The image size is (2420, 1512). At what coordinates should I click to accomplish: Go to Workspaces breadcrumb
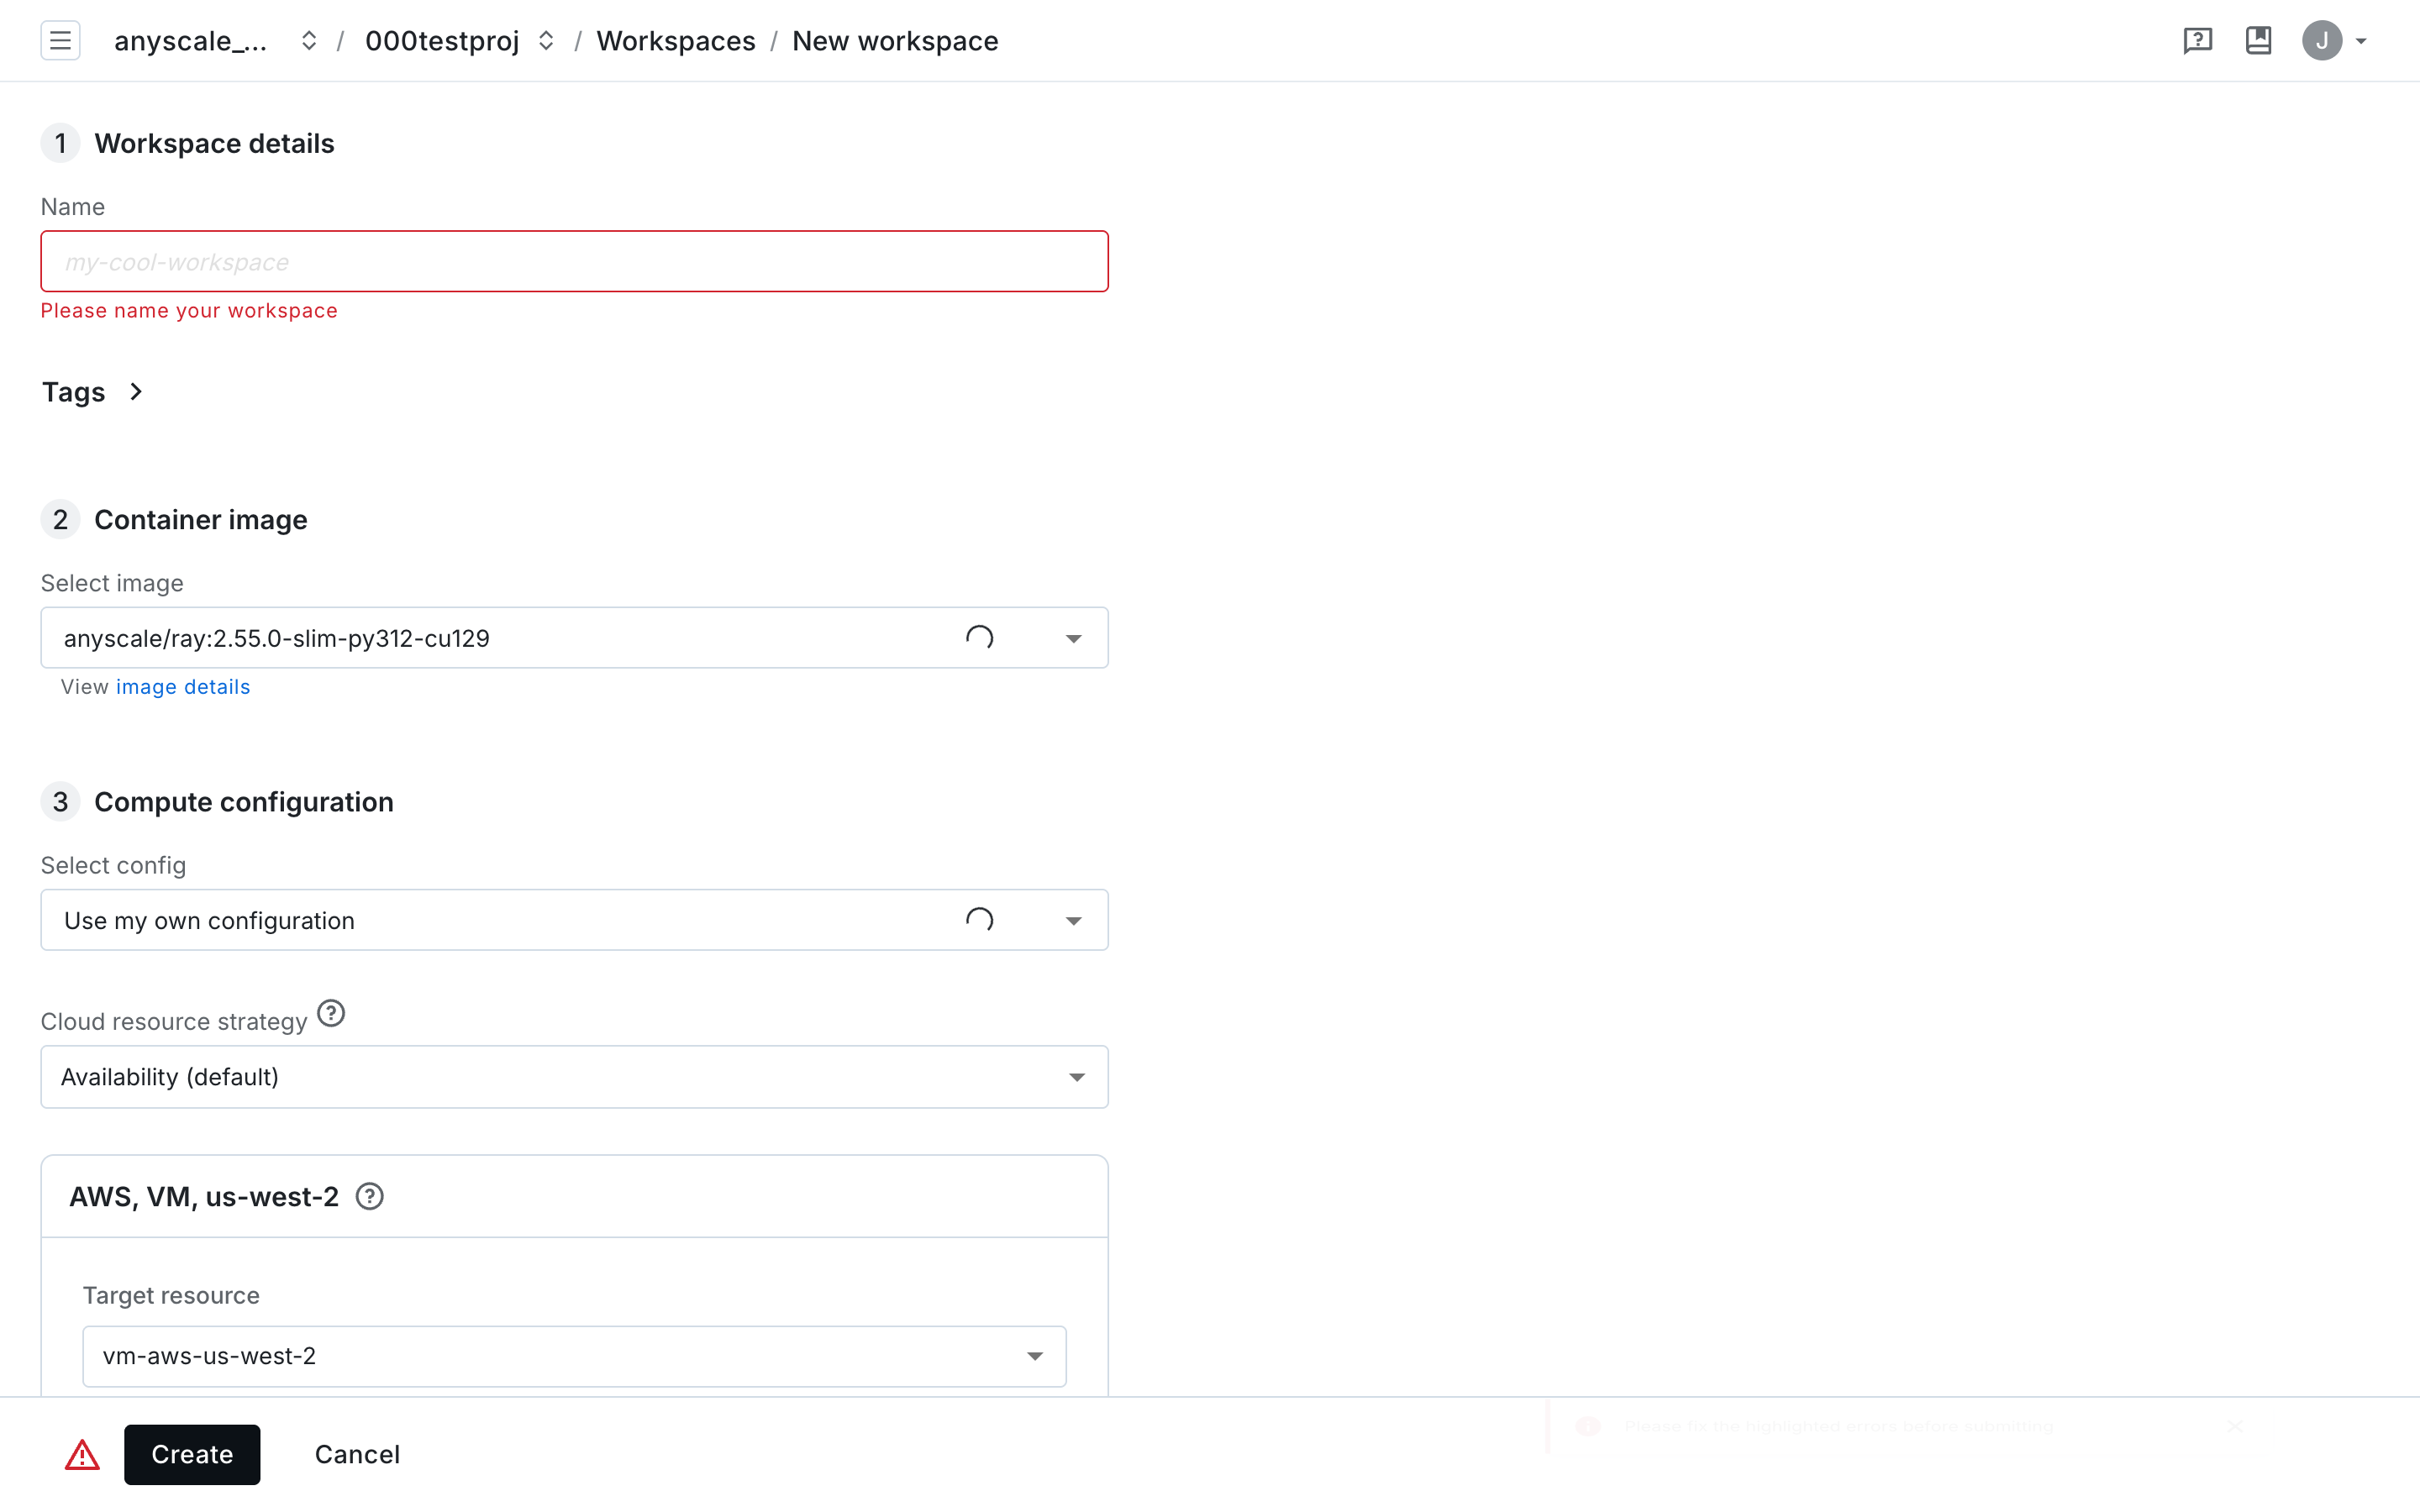pos(676,41)
